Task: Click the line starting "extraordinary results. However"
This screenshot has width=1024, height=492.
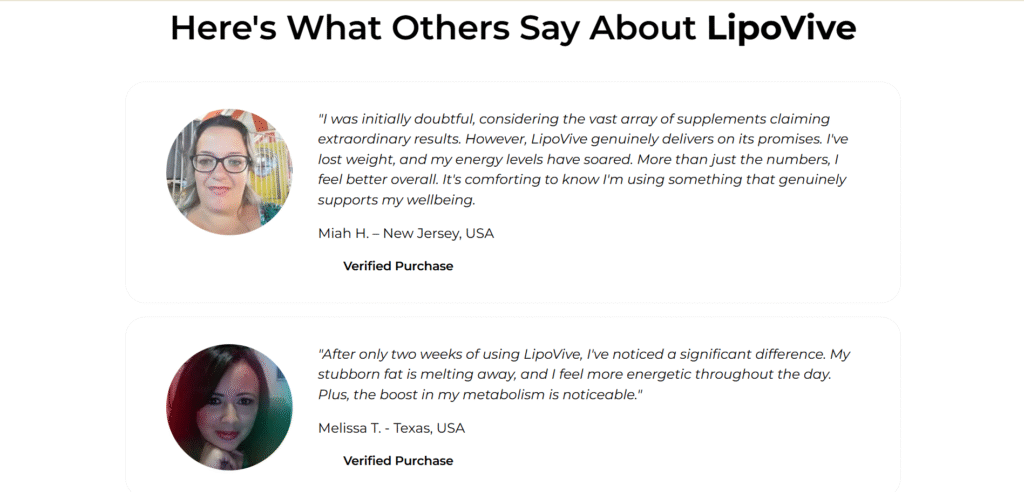Action: click(x=583, y=139)
